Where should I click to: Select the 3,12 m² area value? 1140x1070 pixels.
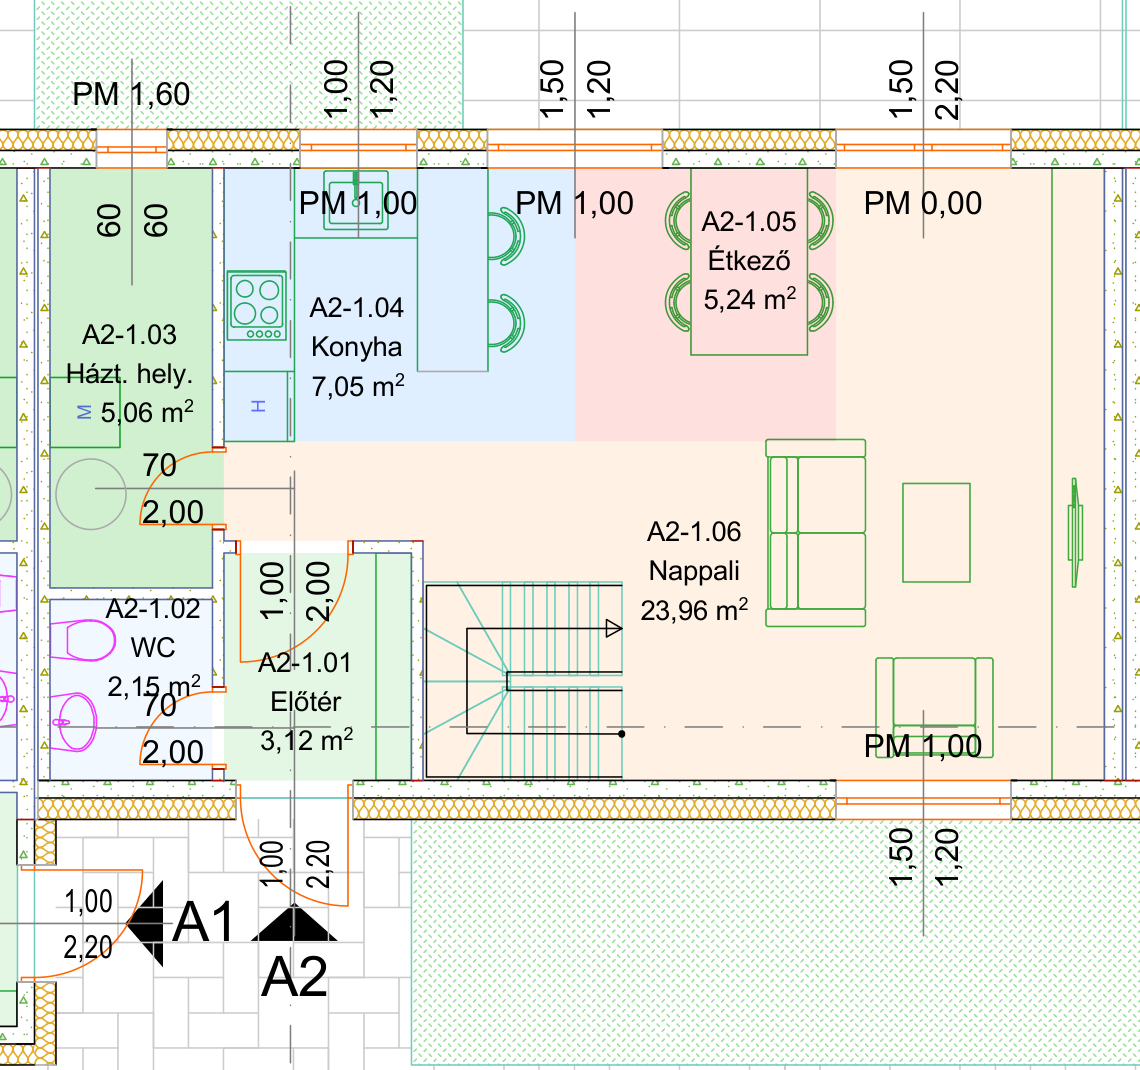coord(307,741)
